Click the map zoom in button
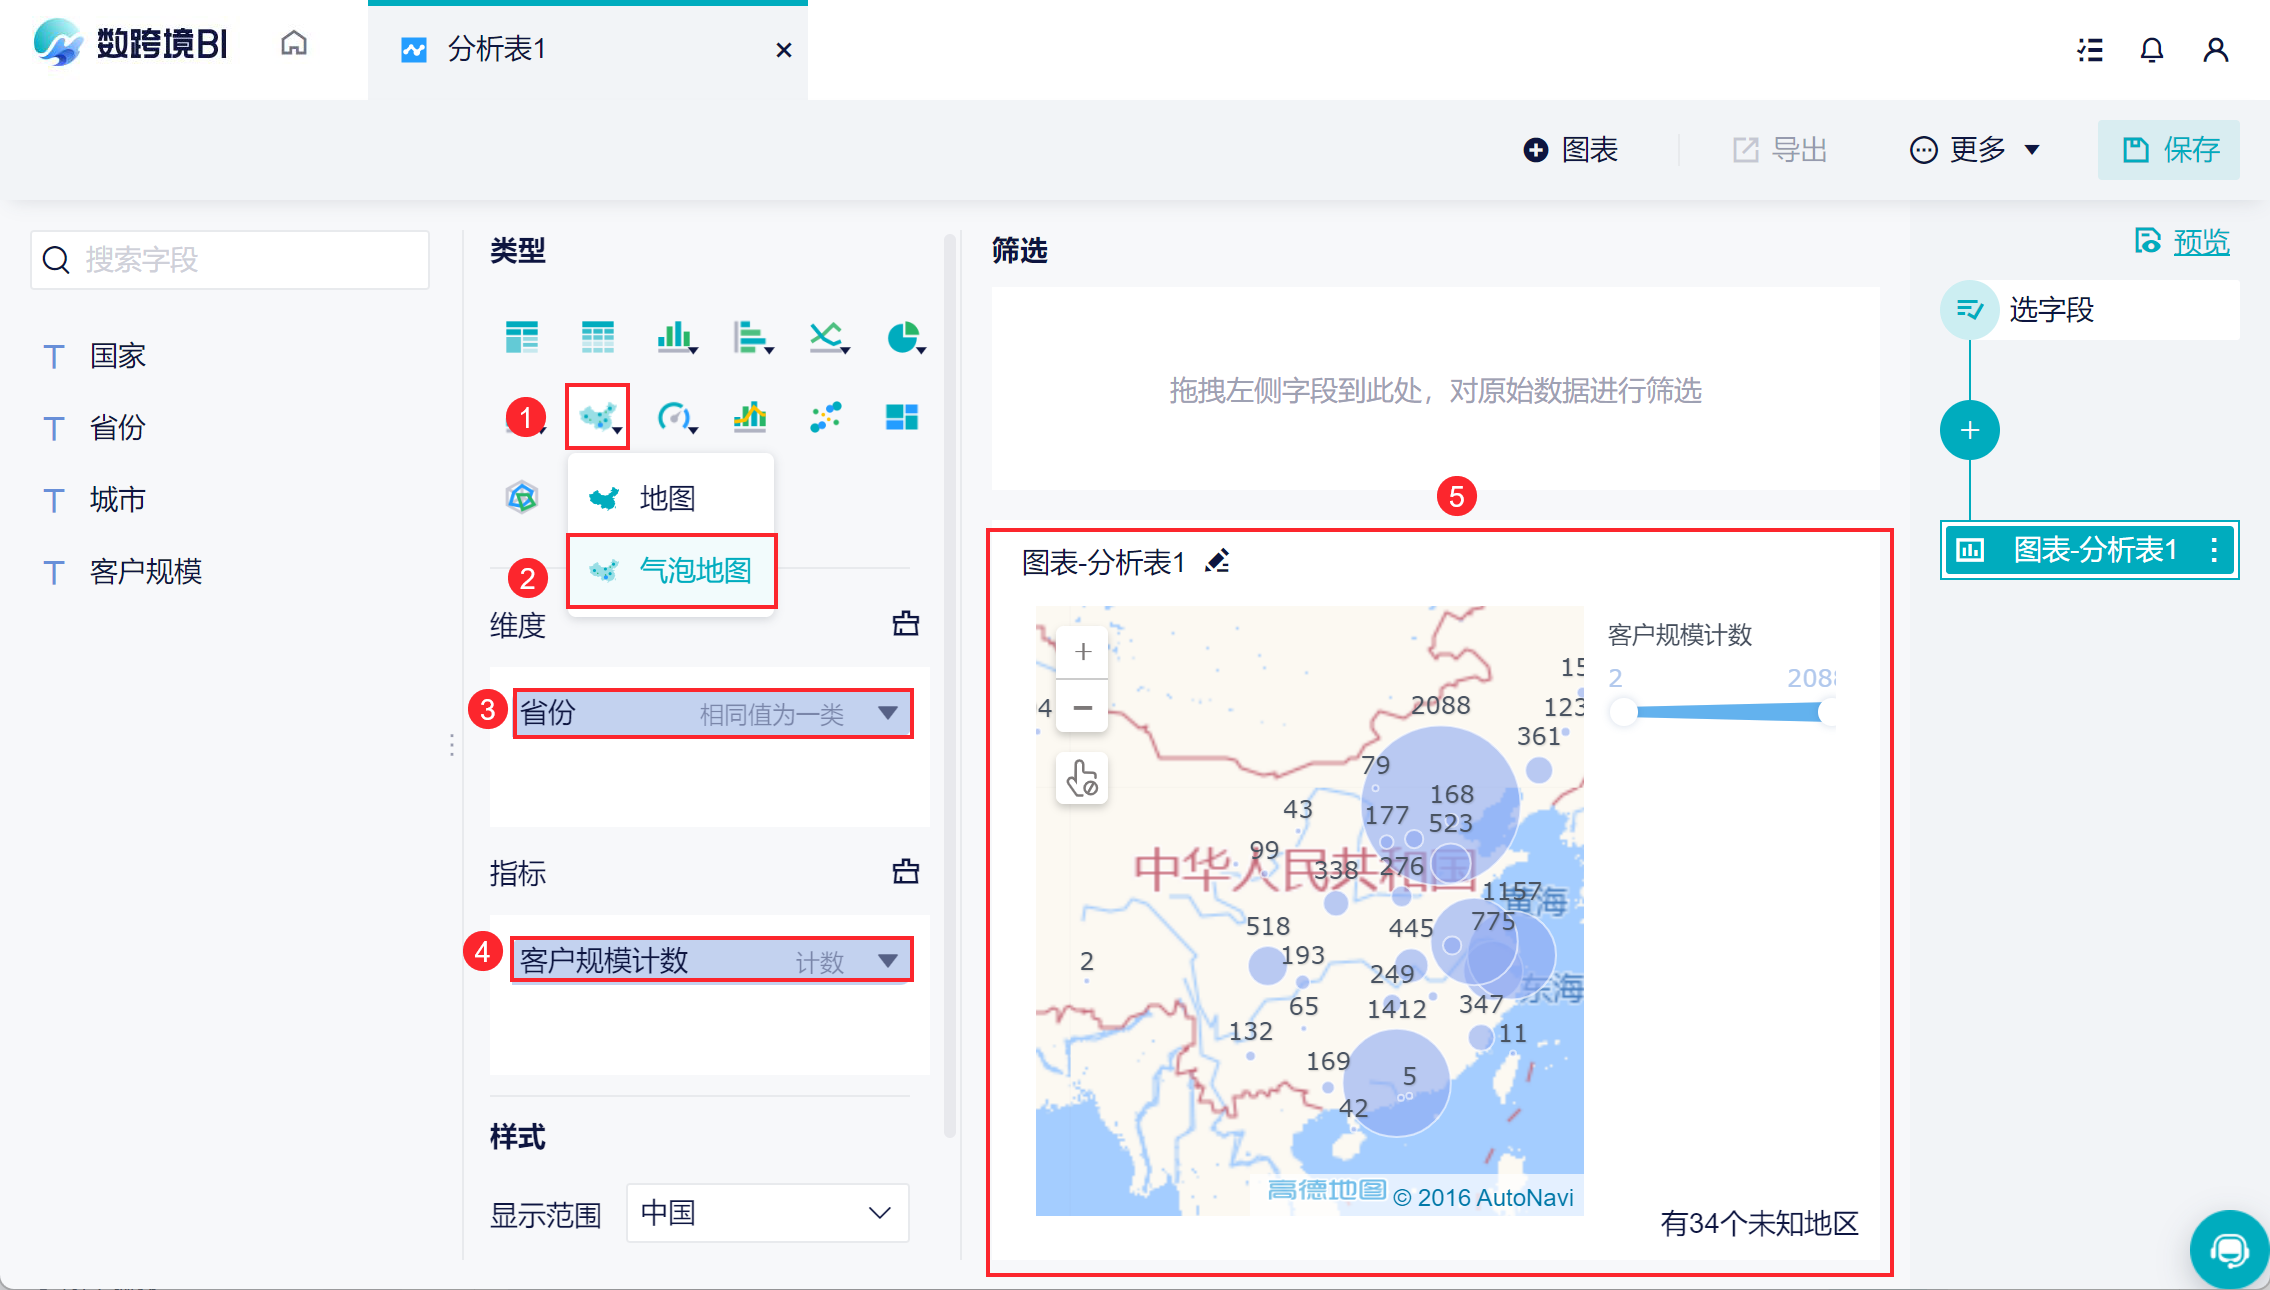 (1082, 653)
